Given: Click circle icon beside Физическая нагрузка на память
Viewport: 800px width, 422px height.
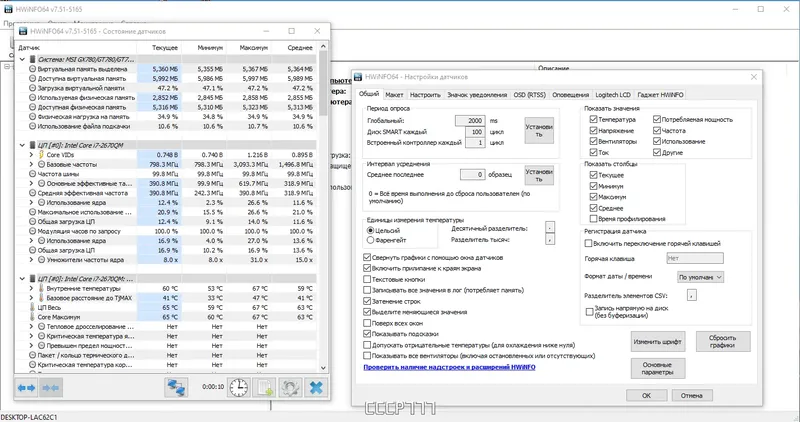Looking at the screenshot, I should (33, 116).
